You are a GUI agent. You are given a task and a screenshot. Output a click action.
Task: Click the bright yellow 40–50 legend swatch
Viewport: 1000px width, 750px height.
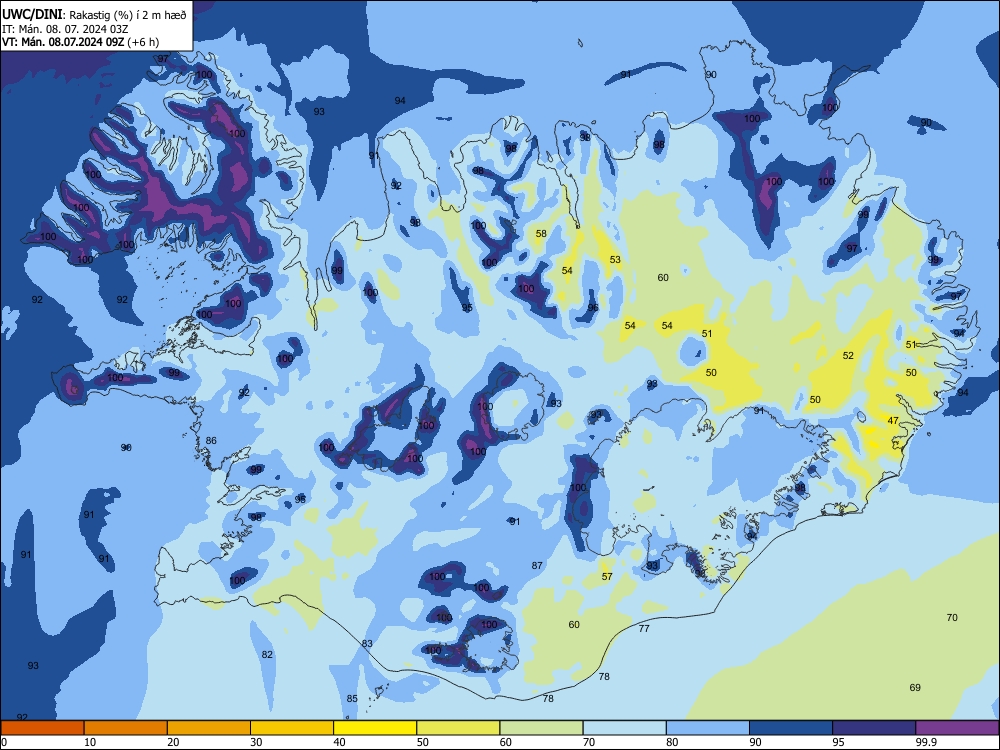coord(375,728)
